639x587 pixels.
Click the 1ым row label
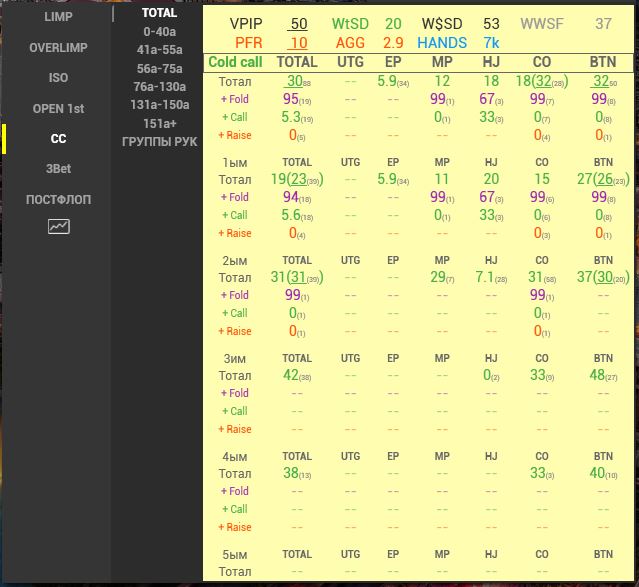235,163
